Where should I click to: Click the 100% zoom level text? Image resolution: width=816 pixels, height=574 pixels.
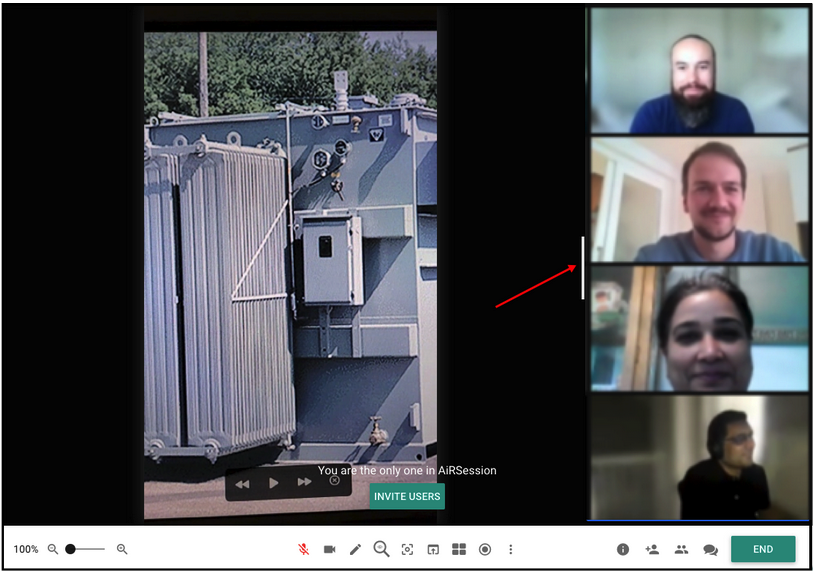26,549
